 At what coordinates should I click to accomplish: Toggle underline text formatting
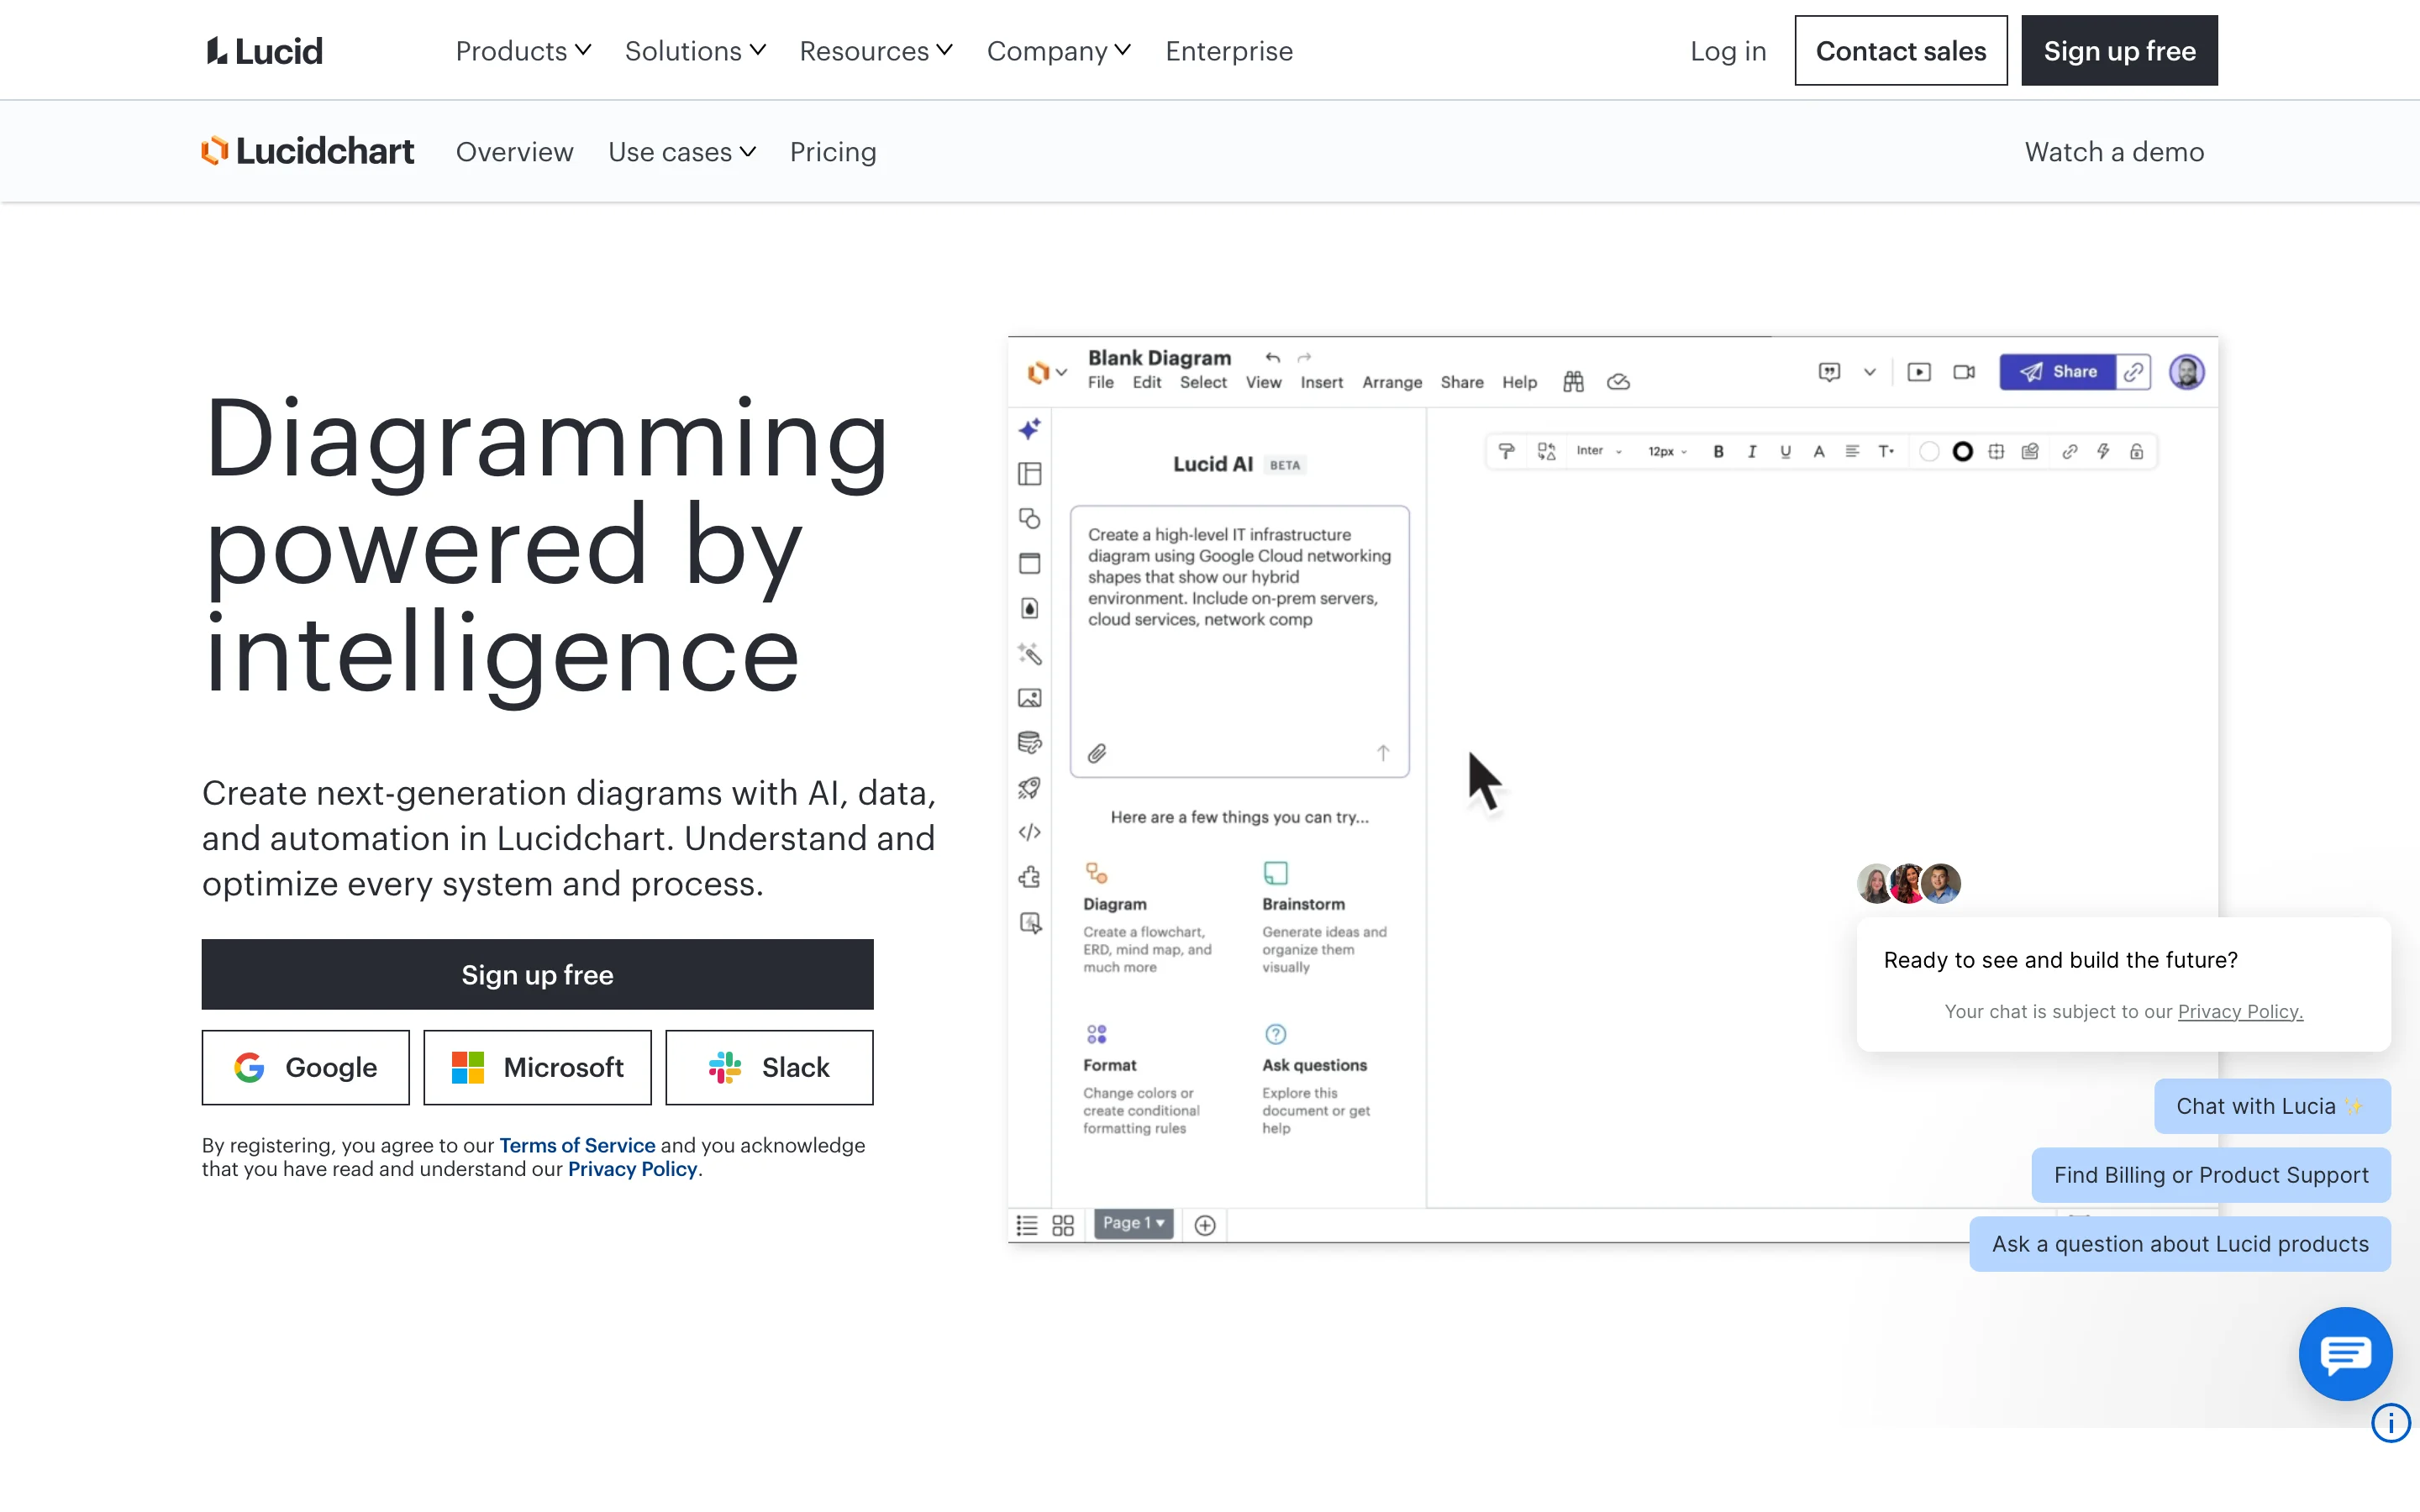pyautogui.click(x=1784, y=451)
